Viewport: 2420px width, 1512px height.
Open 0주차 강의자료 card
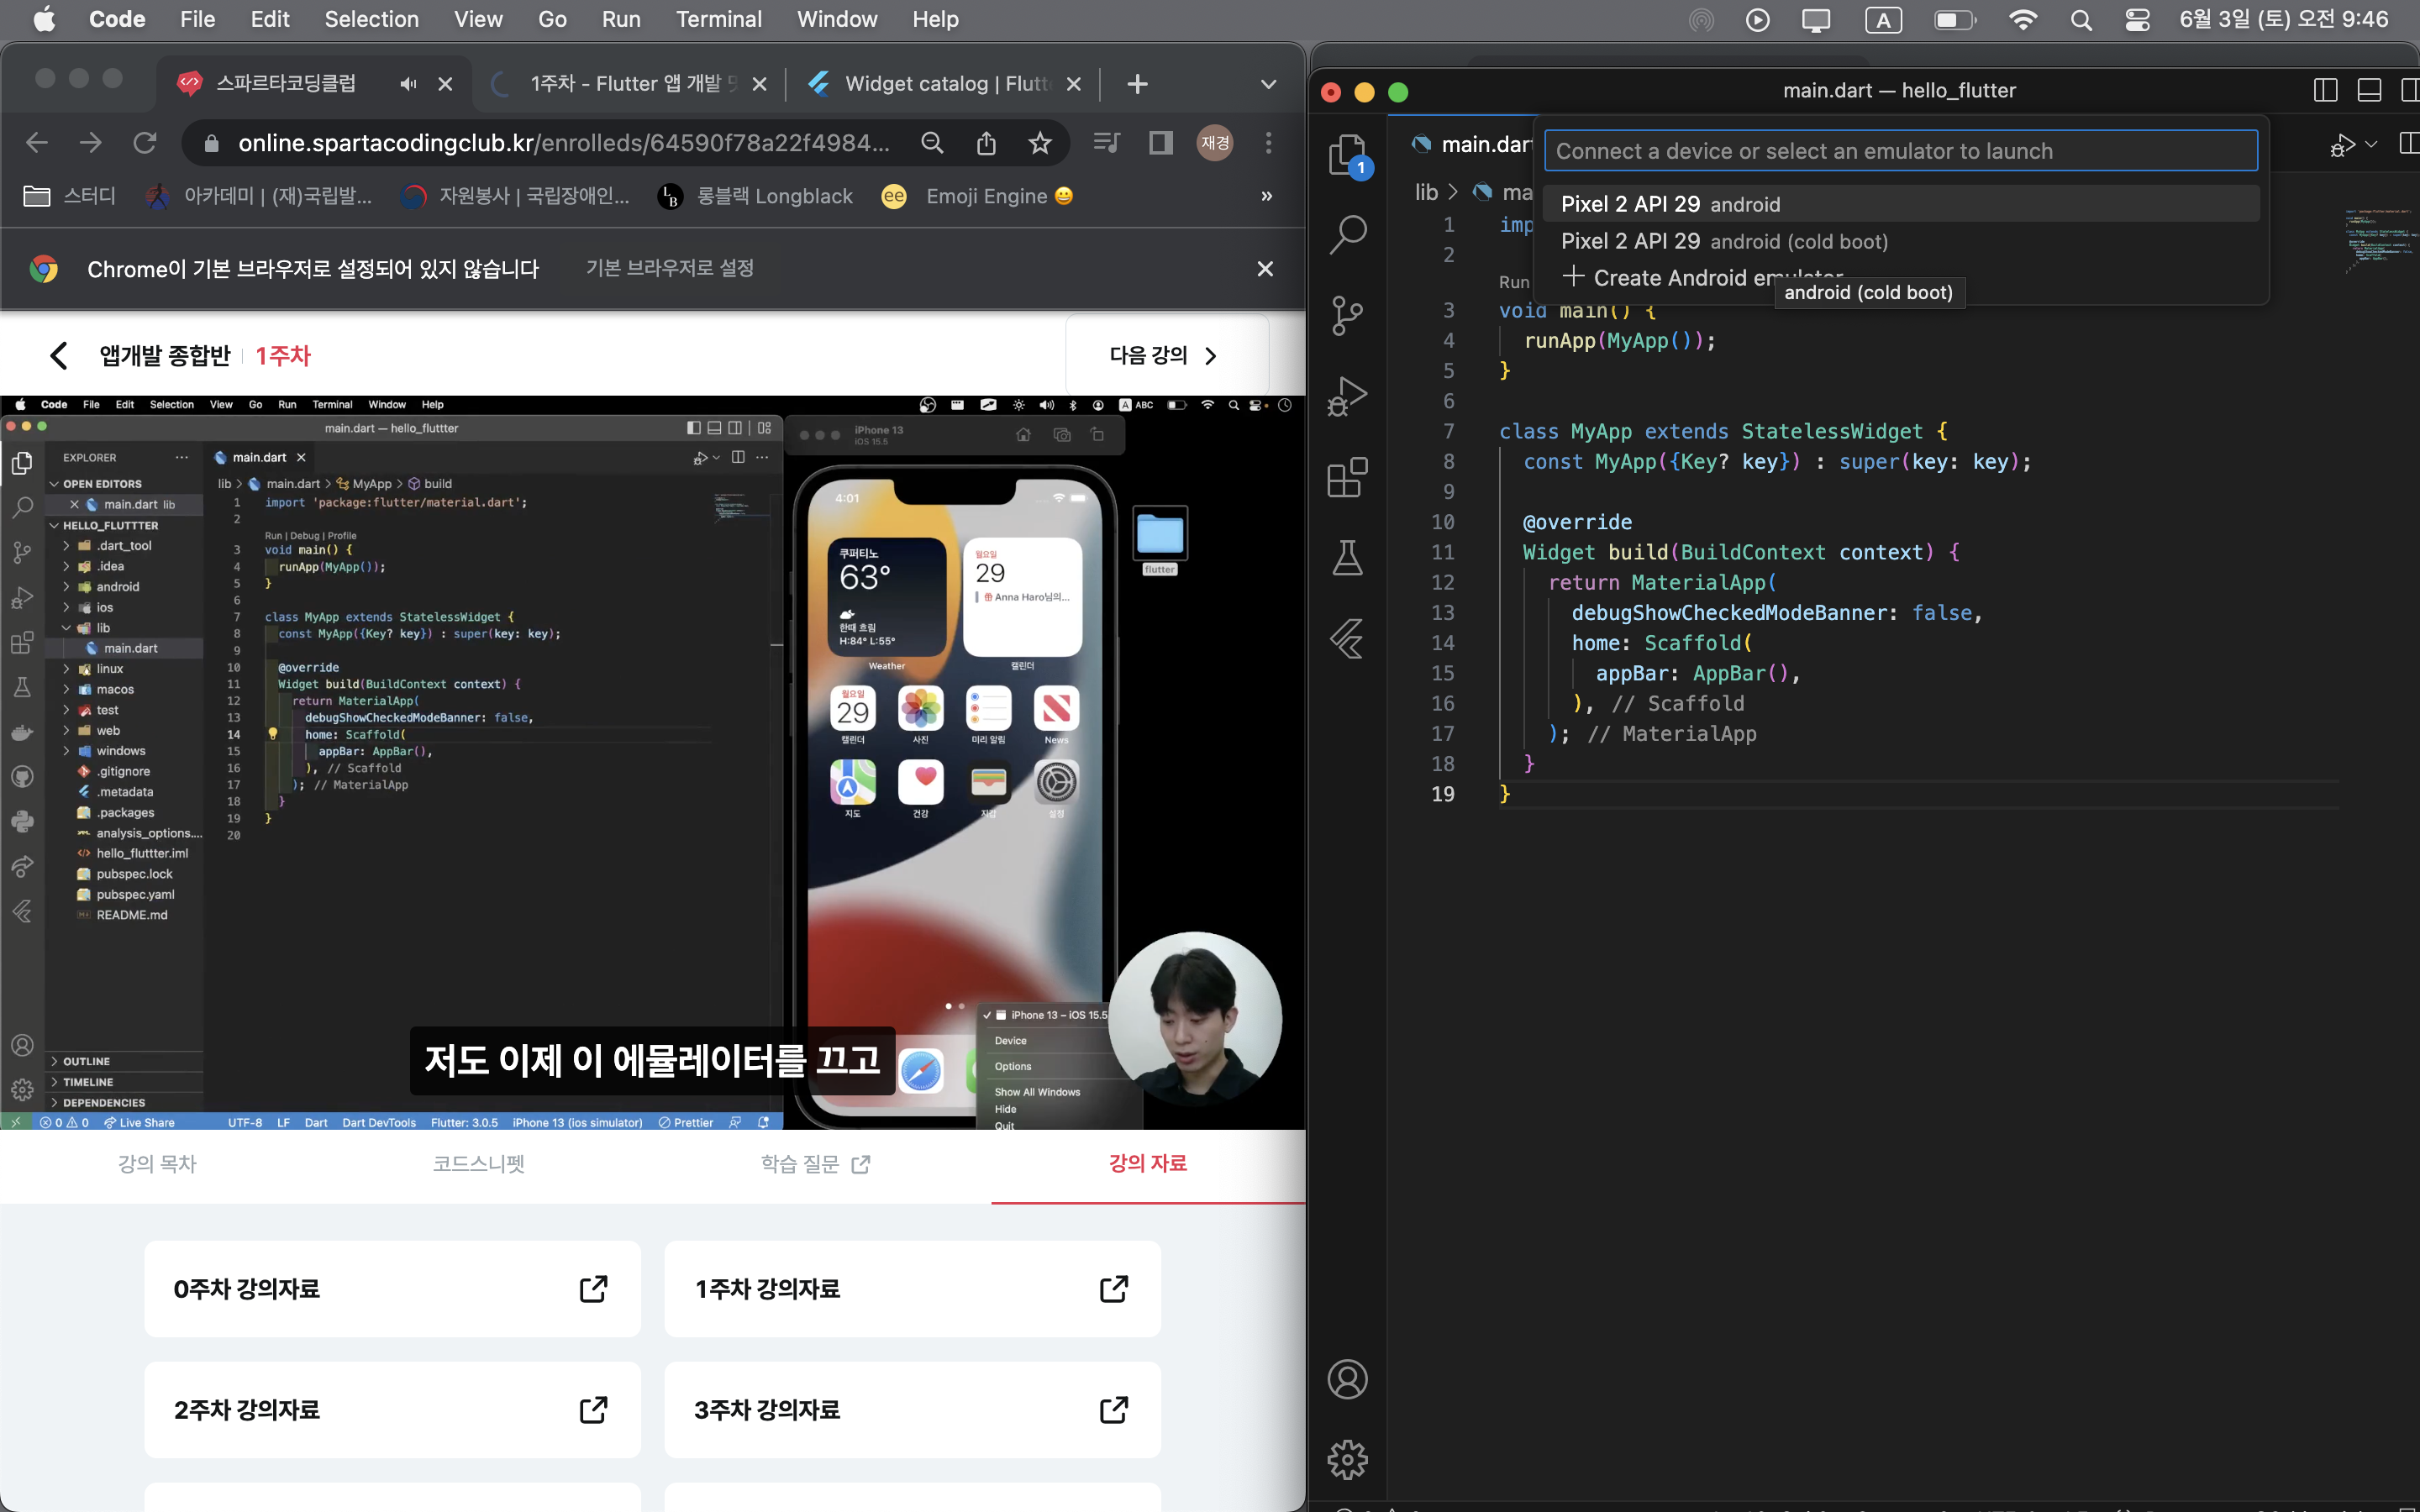pos(392,1288)
